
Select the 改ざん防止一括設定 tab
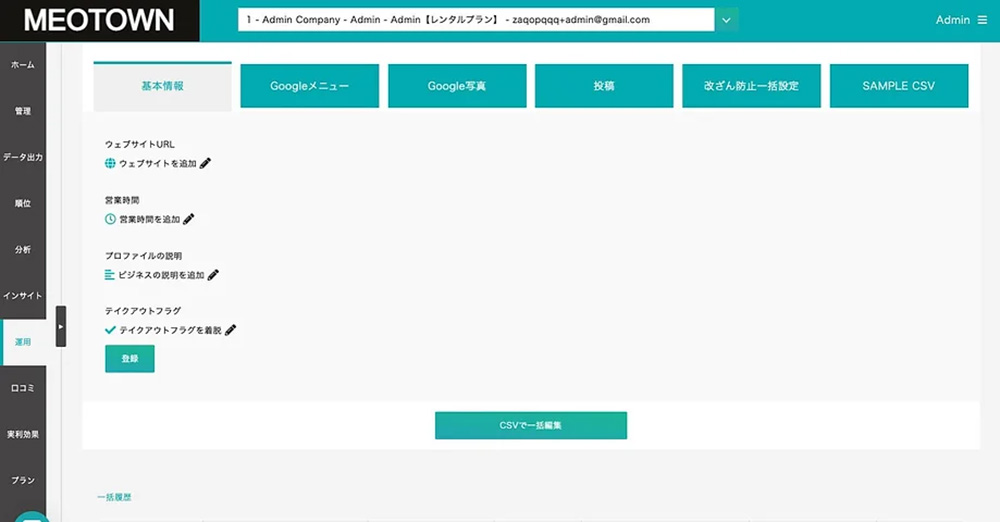(x=751, y=86)
